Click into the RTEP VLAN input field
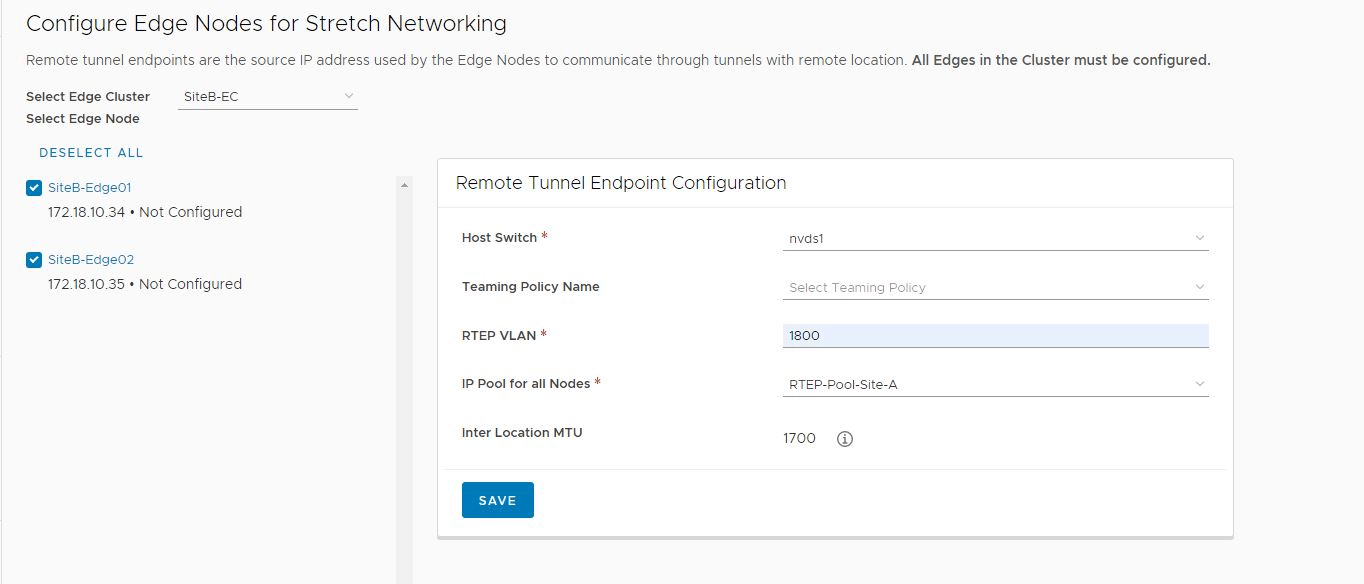Viewport: 1364px width, 584px height. (995, 336)
